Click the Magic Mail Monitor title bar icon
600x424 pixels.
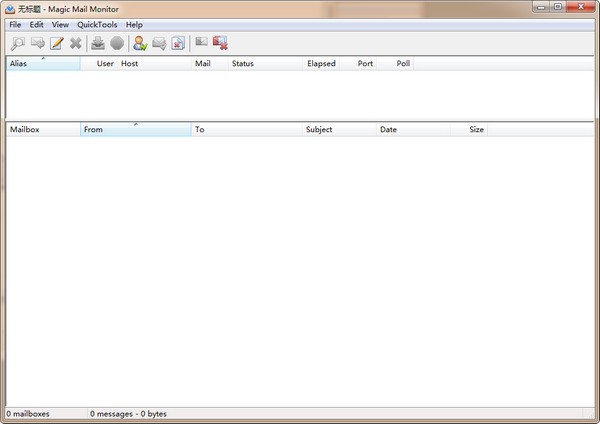(10, 9)
